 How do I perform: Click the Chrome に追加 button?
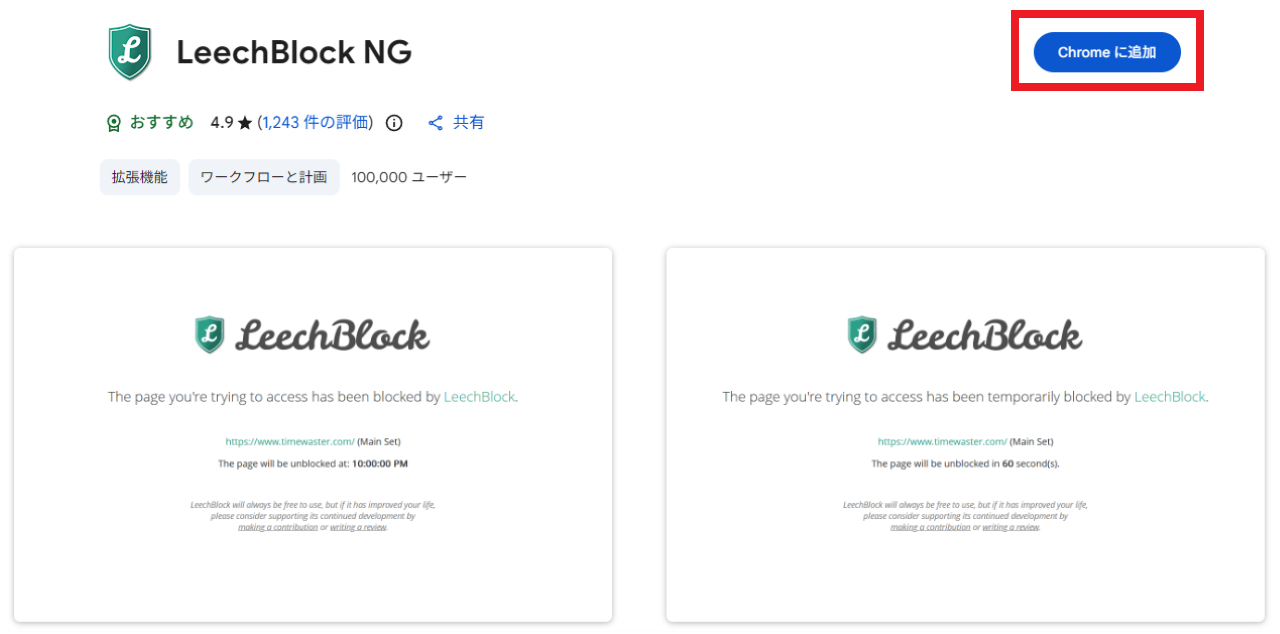point(1106,52)
